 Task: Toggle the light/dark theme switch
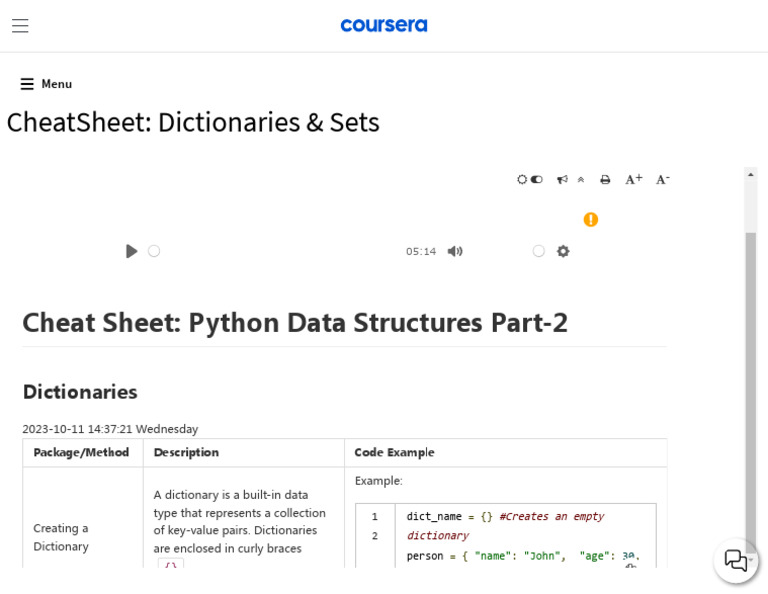point(530,180)
